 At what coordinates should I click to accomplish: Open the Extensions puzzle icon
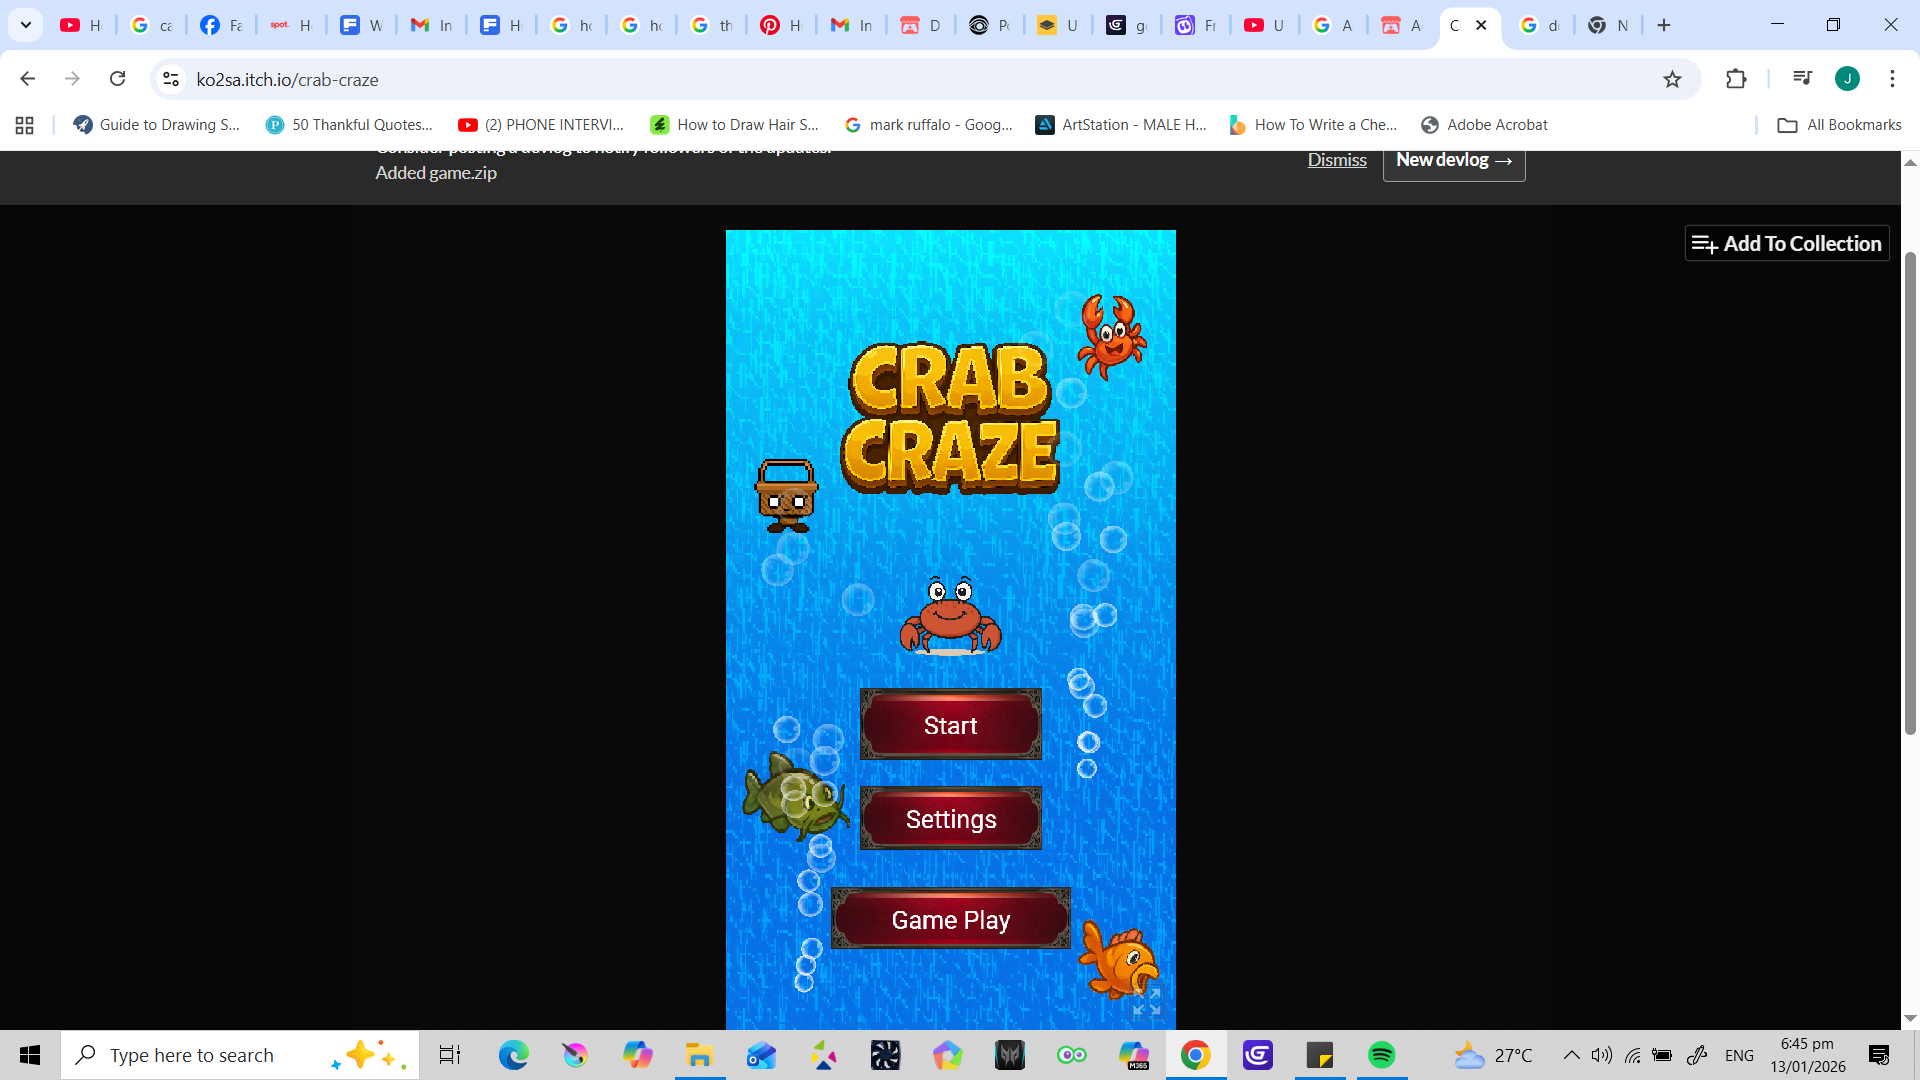(1736, 79)
